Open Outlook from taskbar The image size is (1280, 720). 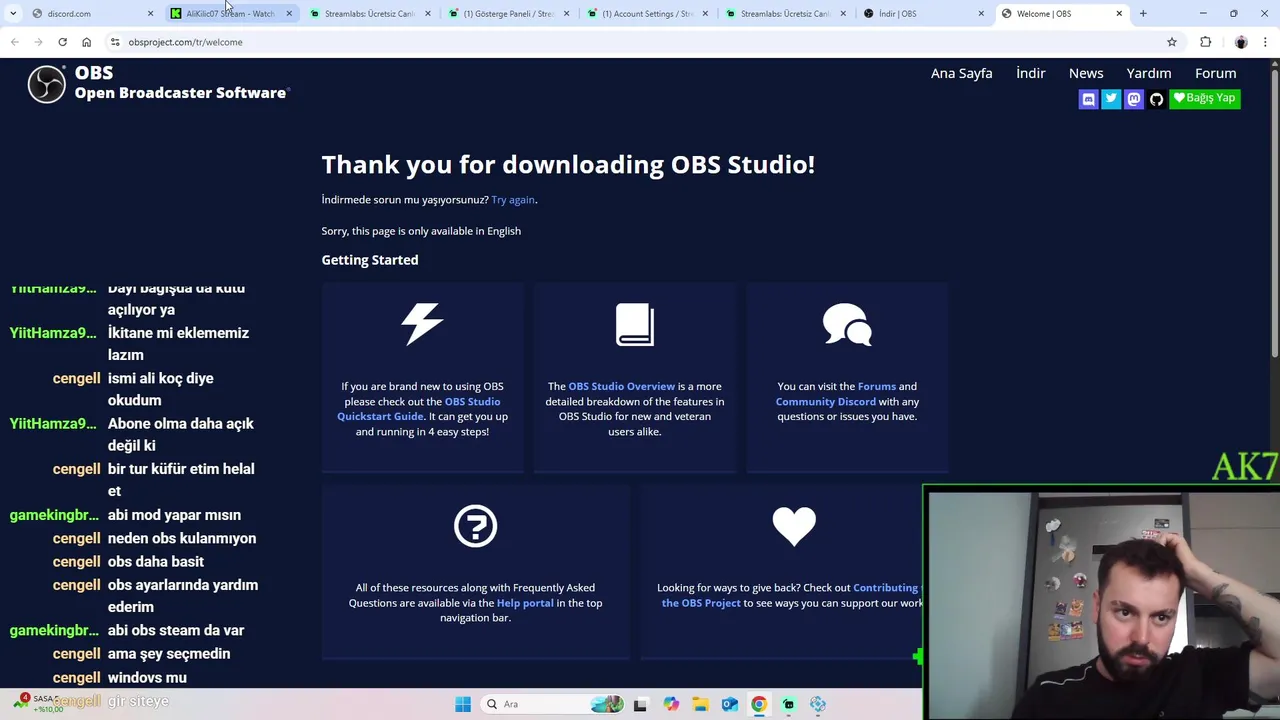pos(730,704)
